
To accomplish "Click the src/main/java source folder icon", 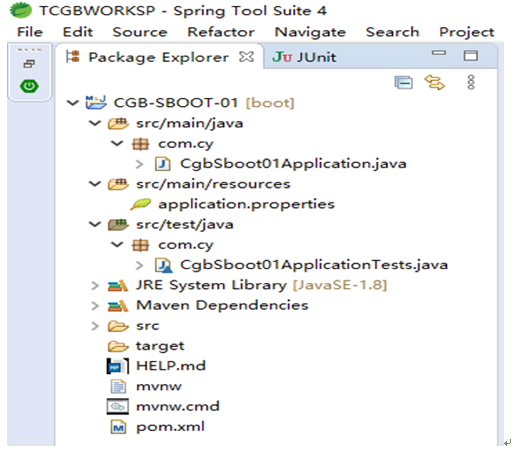I will [x=118, y=123].
